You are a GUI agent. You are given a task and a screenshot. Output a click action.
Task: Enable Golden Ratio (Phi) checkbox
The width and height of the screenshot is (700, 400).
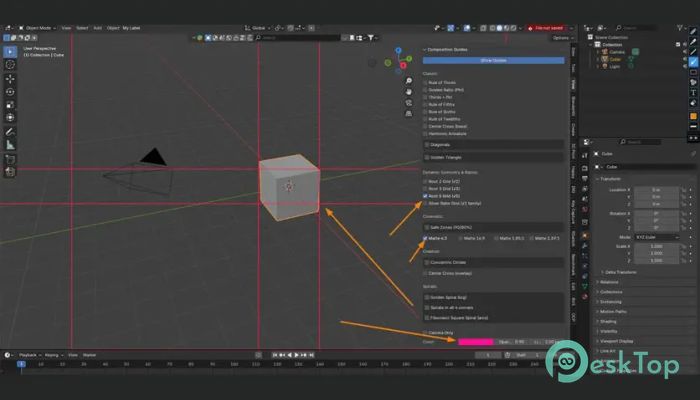point(425,90)
